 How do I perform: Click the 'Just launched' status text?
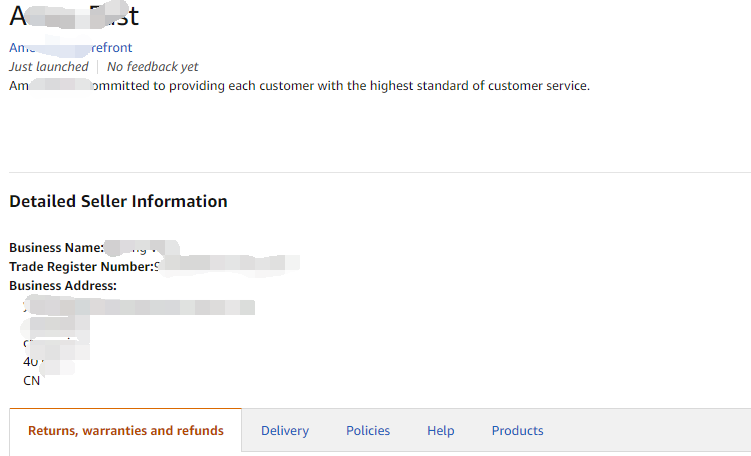pos(48,66)
